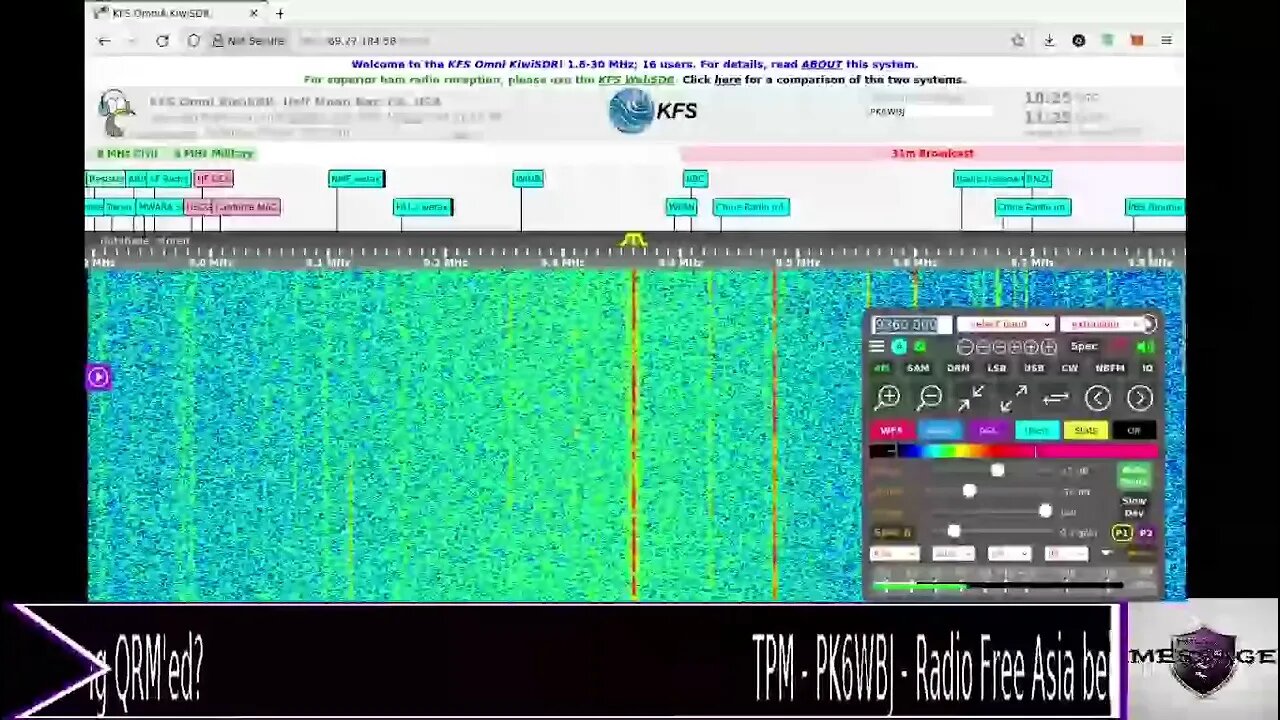Adjust the first waterfall slider knob
Viewport: 1280px width, 720px height.
(x=997, y=470)
